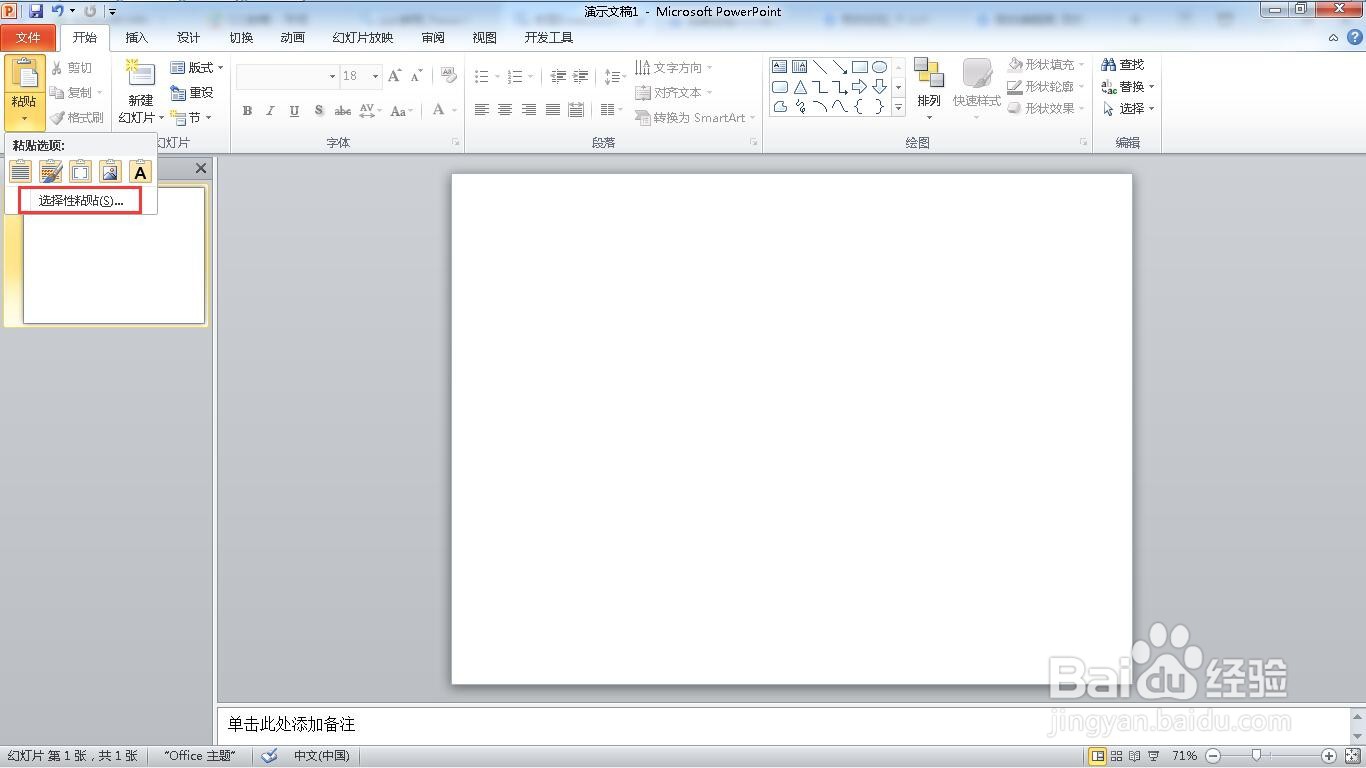This screenshot has width=1366, height=768.
Task: Open the font size 18 dropdown
Action: [x=375, y=76]
